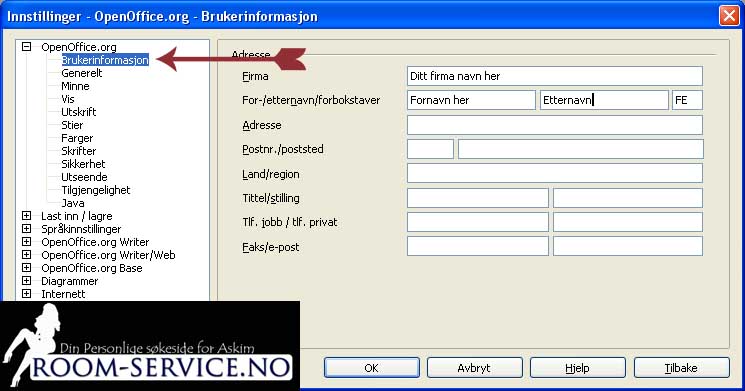Image resolution: width=745 pixels, height=391 pixels.
Task: Expand the Språkinnstillinger node
Action: coord(27,229)
